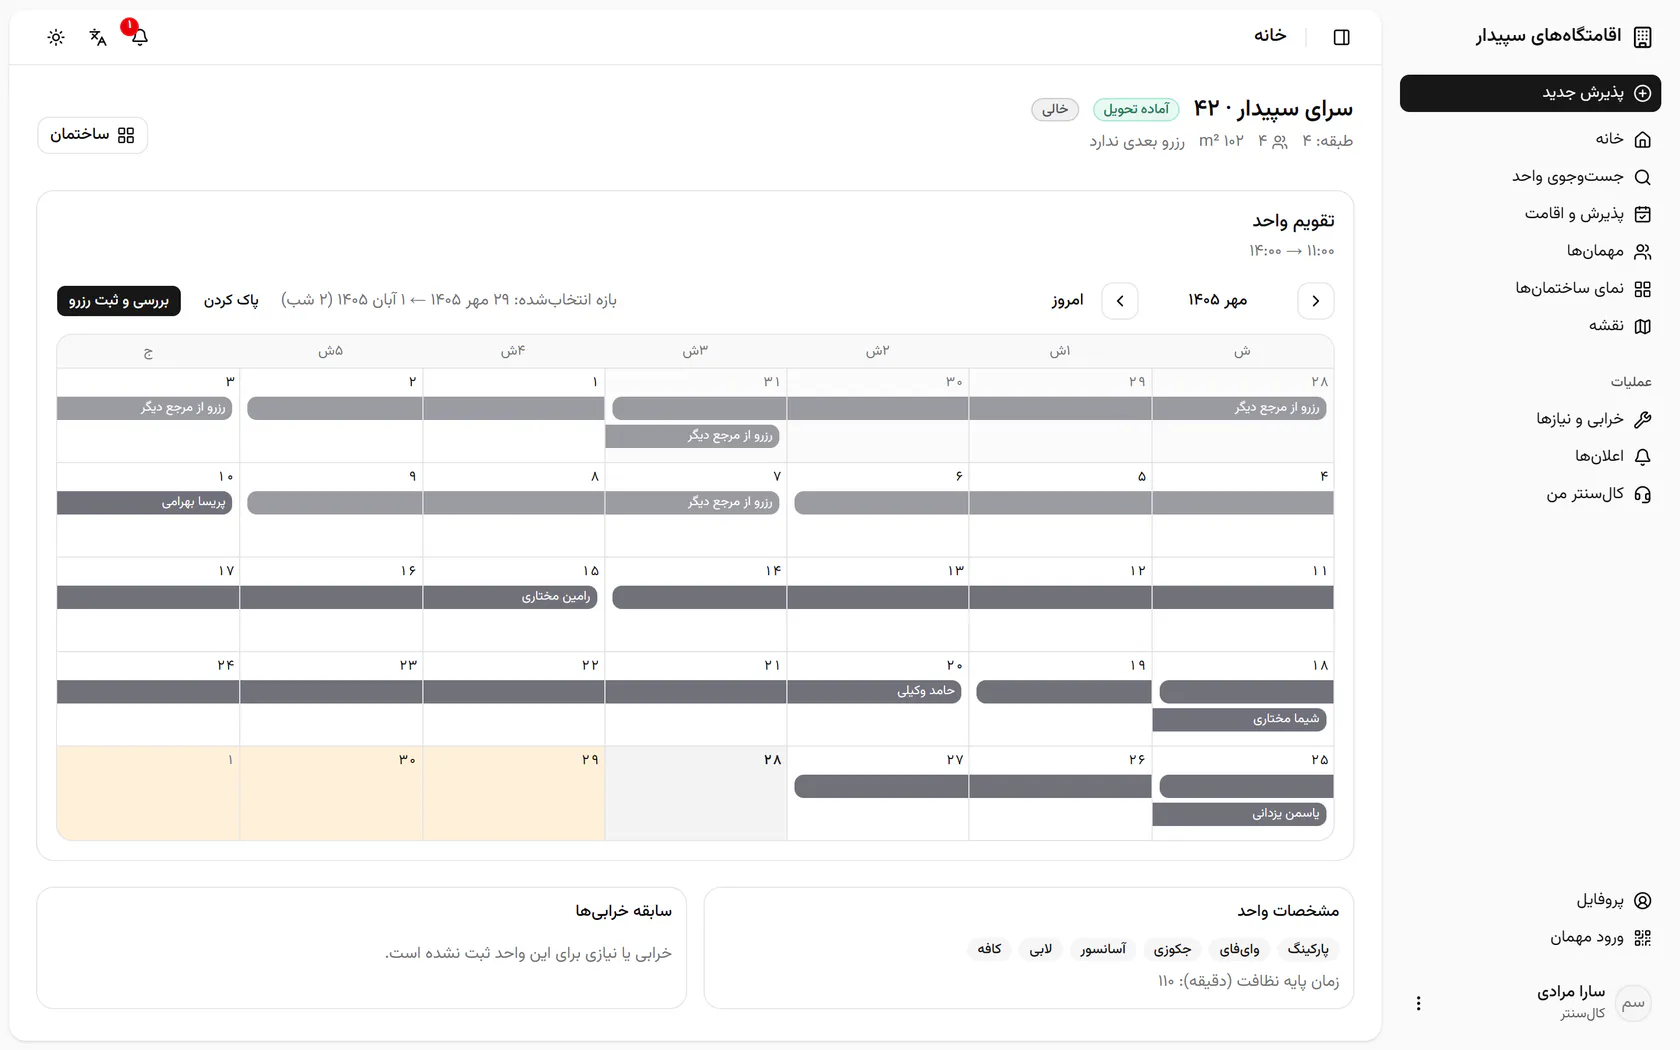This screenshot has height=1050, width=1680.
Task: Click the کافه amenity tag
Action: point(990,949)
